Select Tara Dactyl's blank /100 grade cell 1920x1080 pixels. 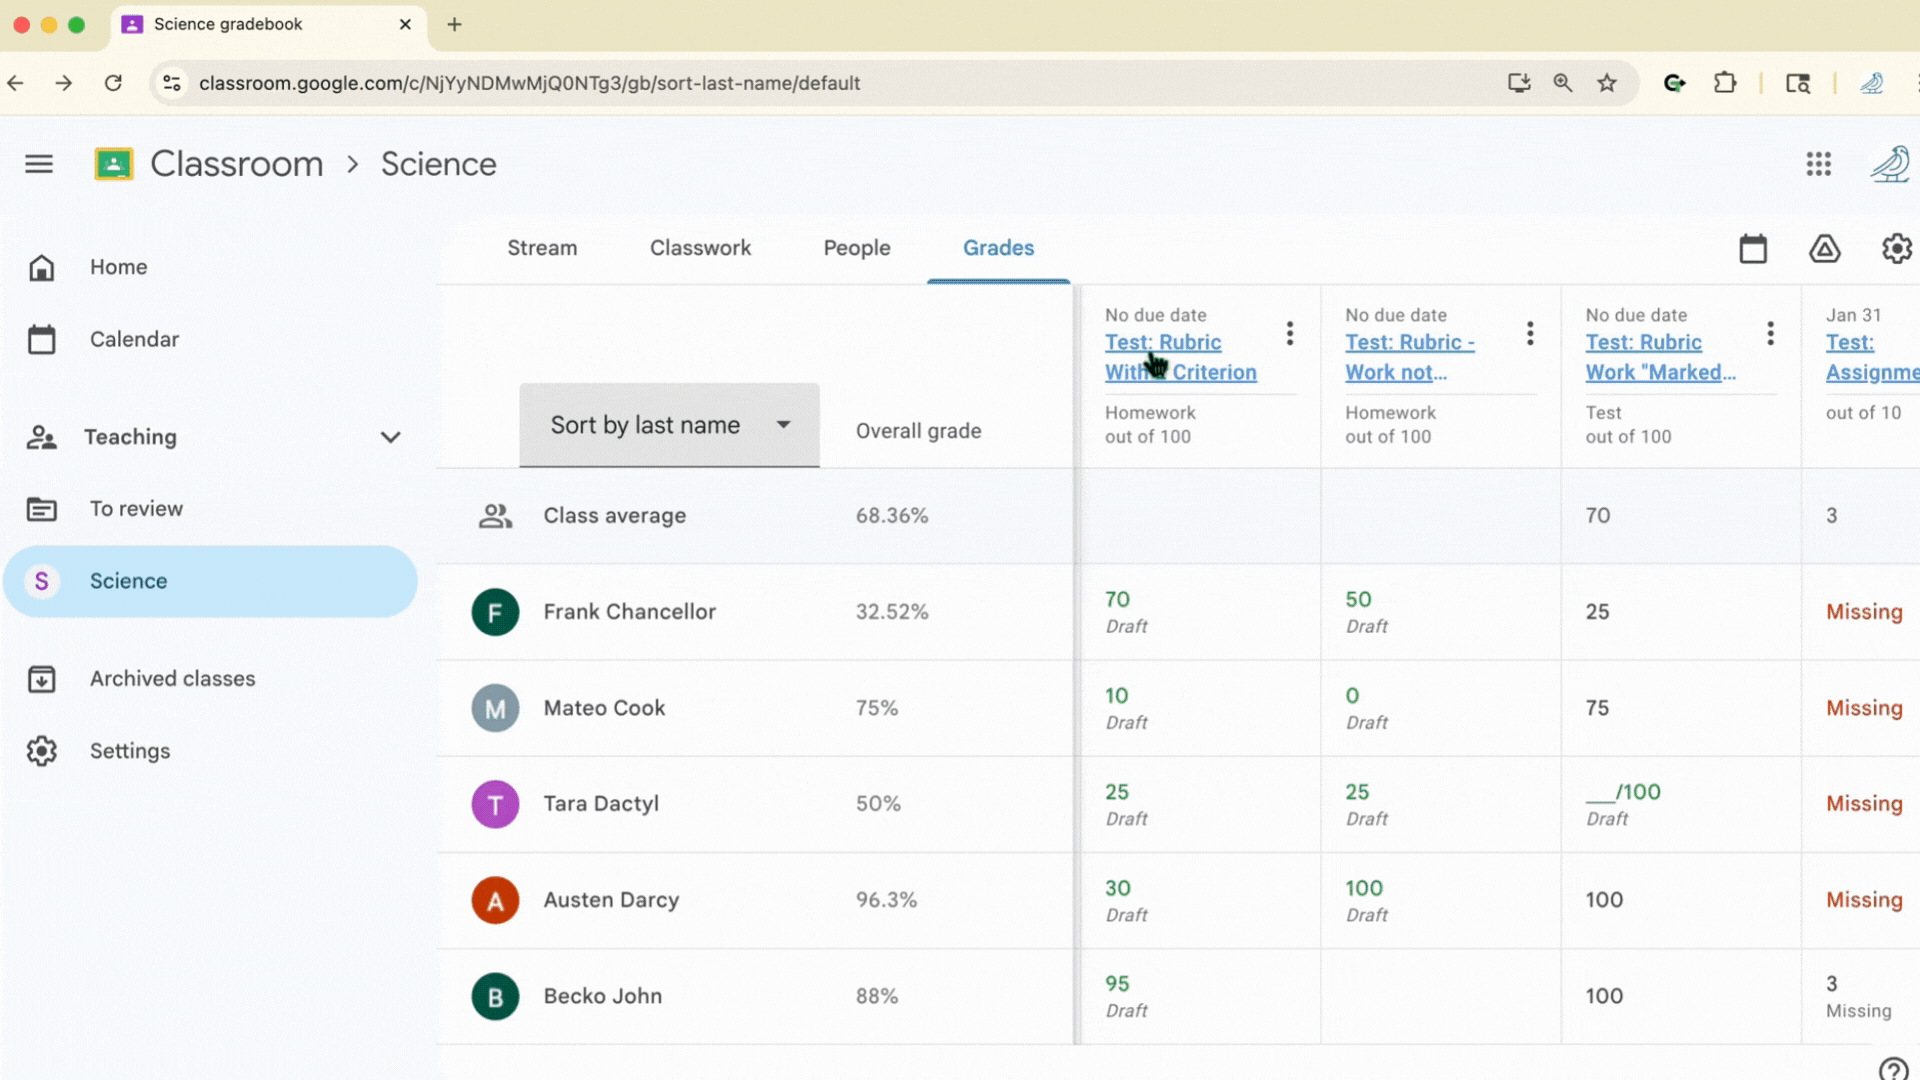(1680, 804)
